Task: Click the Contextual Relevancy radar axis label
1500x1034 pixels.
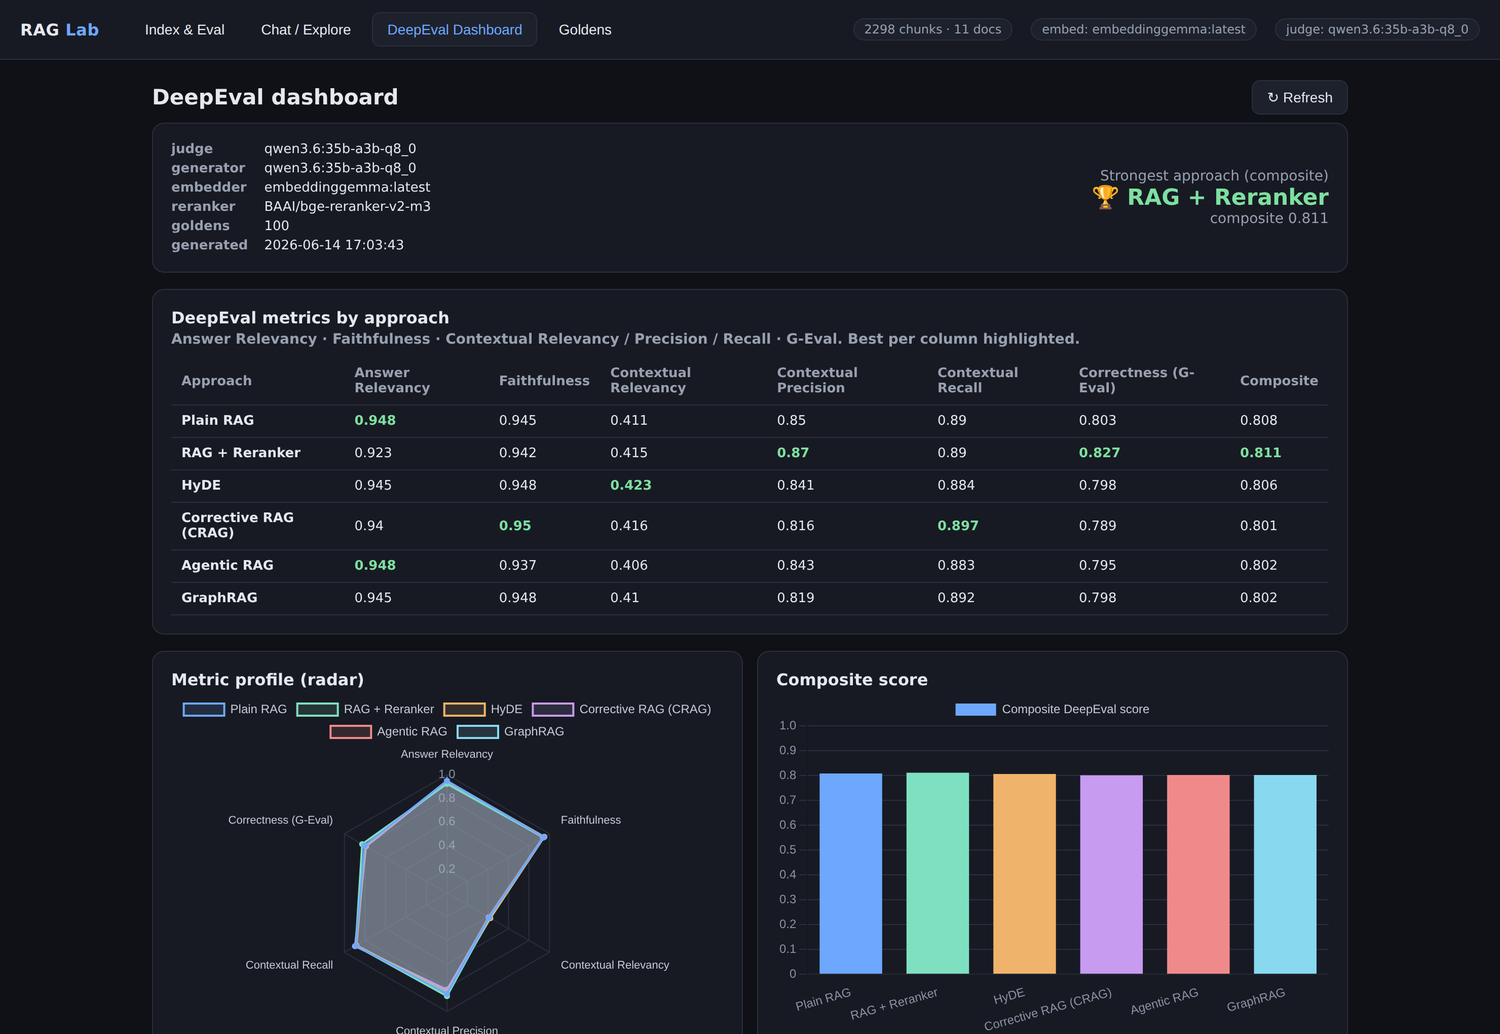Action: point(614,965)
